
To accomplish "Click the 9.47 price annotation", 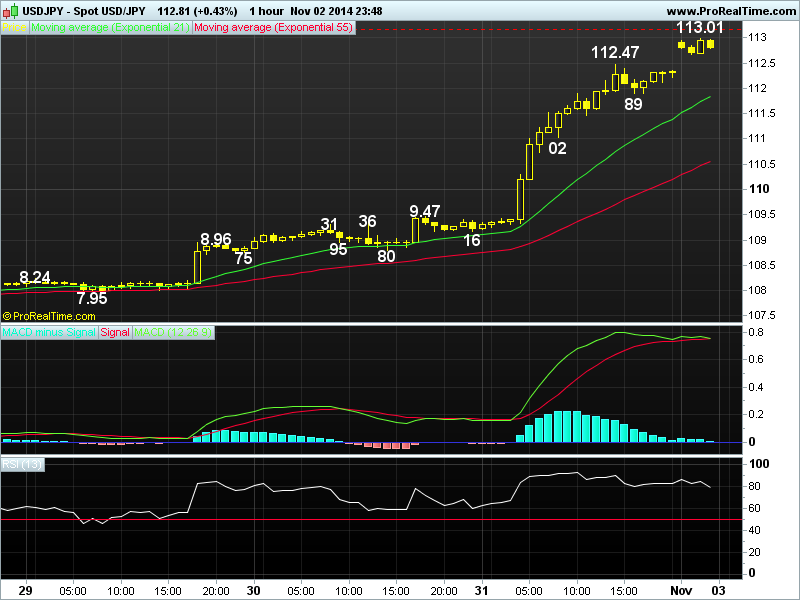I will point(424,211).
